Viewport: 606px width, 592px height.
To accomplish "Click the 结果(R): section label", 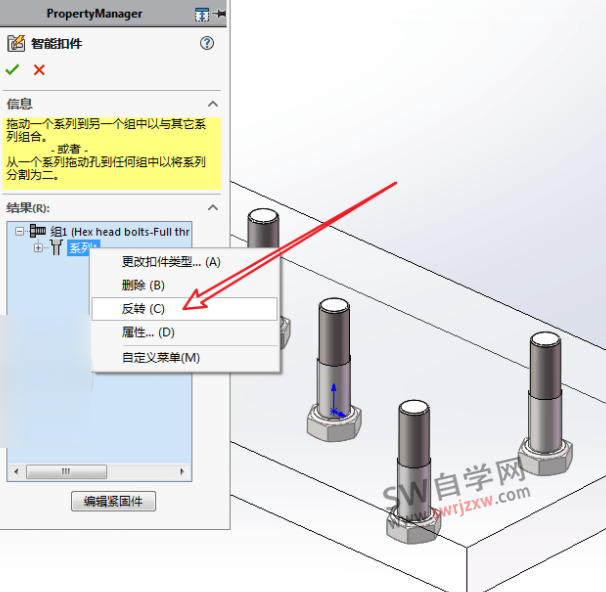I will 28,208.
